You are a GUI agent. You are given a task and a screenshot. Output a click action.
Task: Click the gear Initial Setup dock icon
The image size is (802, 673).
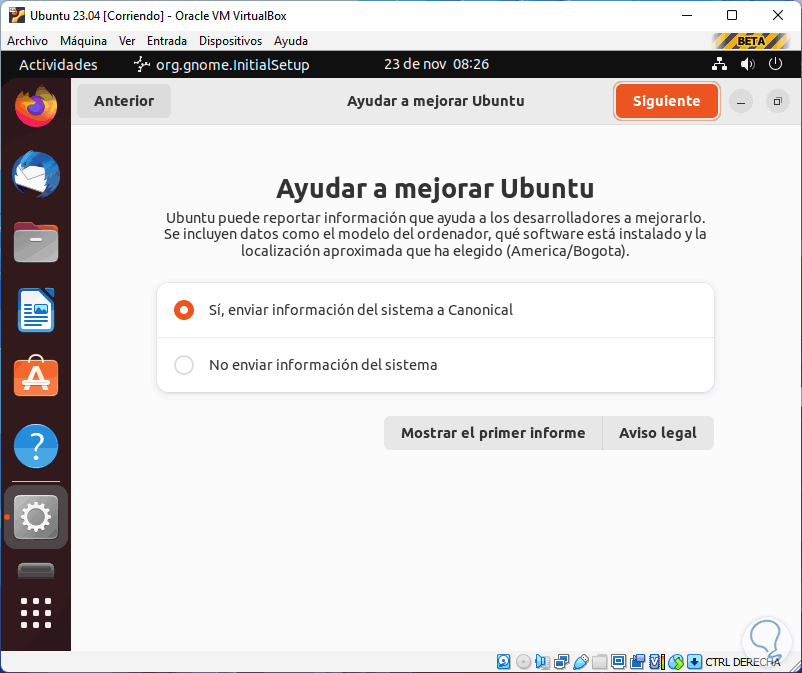point(36,517)
